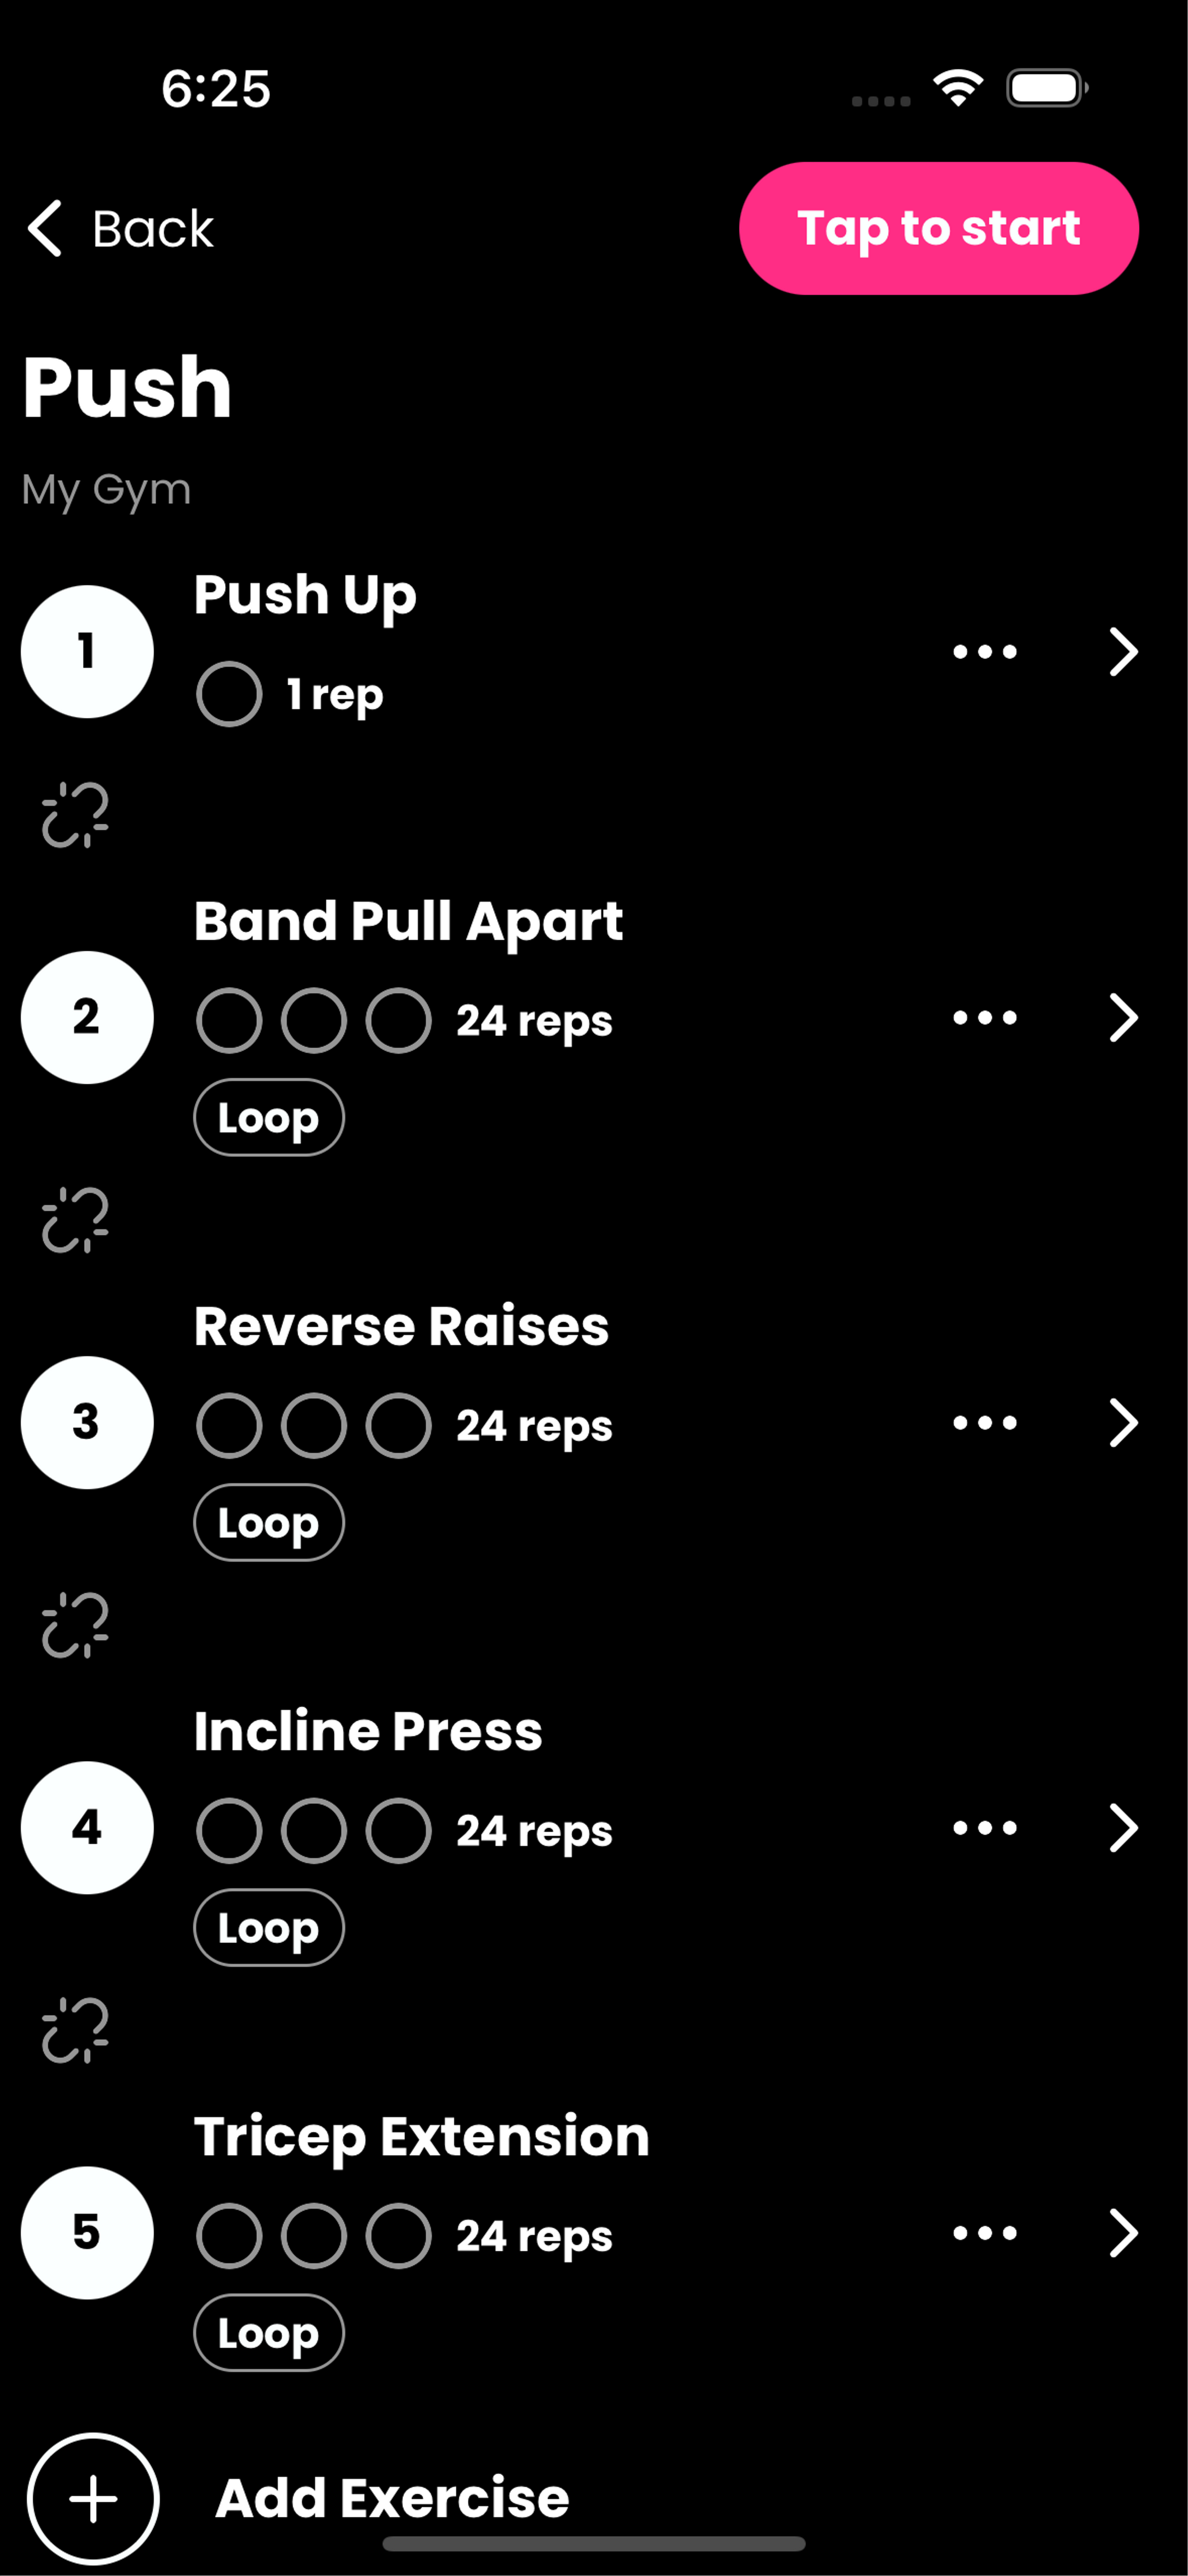Toggle first set circle for Reverse Raises
Viewport: 1188px width, 2576px height.
[x=230, y=1426]
